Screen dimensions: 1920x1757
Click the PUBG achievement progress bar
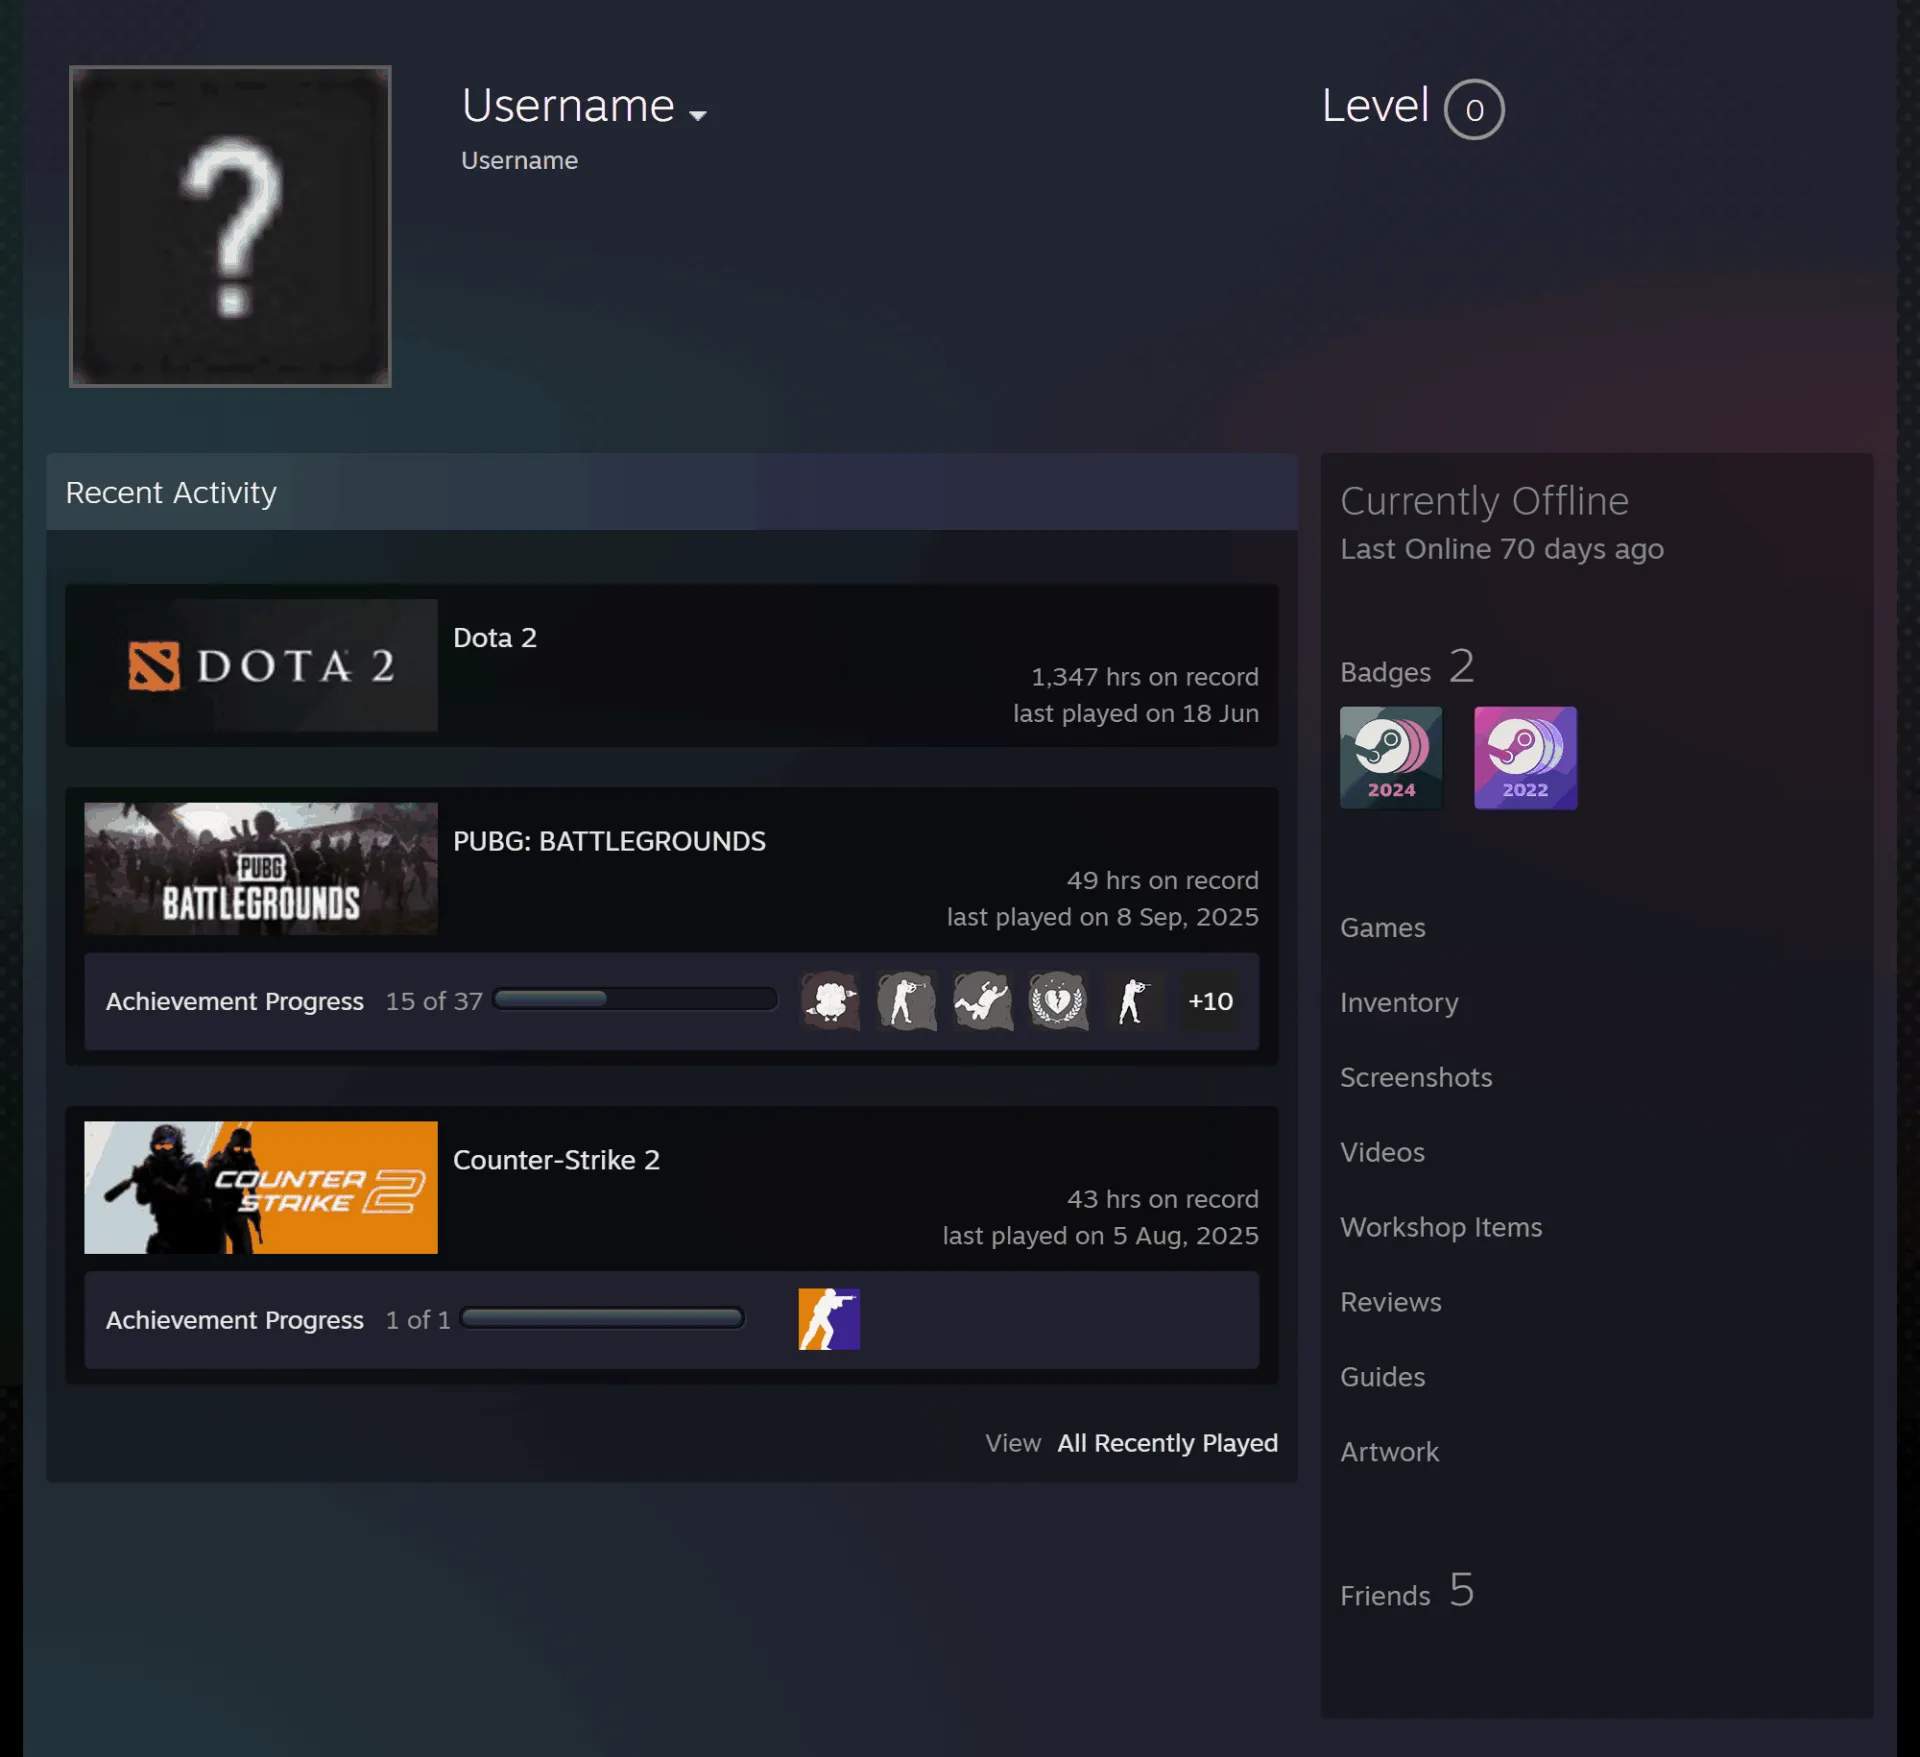pyautogui.click(x=635, y=999)
